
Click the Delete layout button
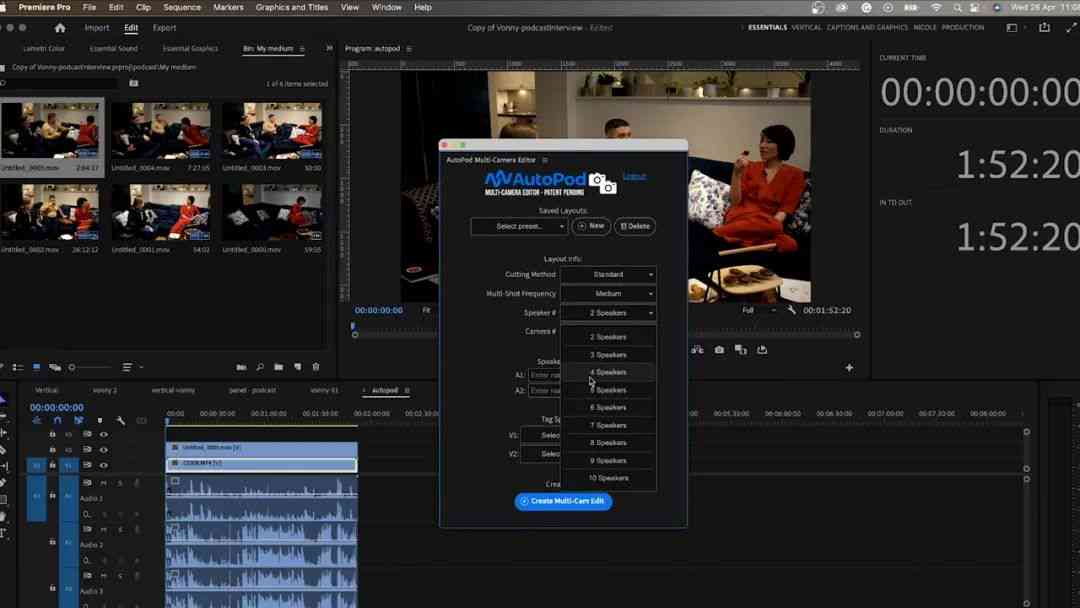pos(634,227)
